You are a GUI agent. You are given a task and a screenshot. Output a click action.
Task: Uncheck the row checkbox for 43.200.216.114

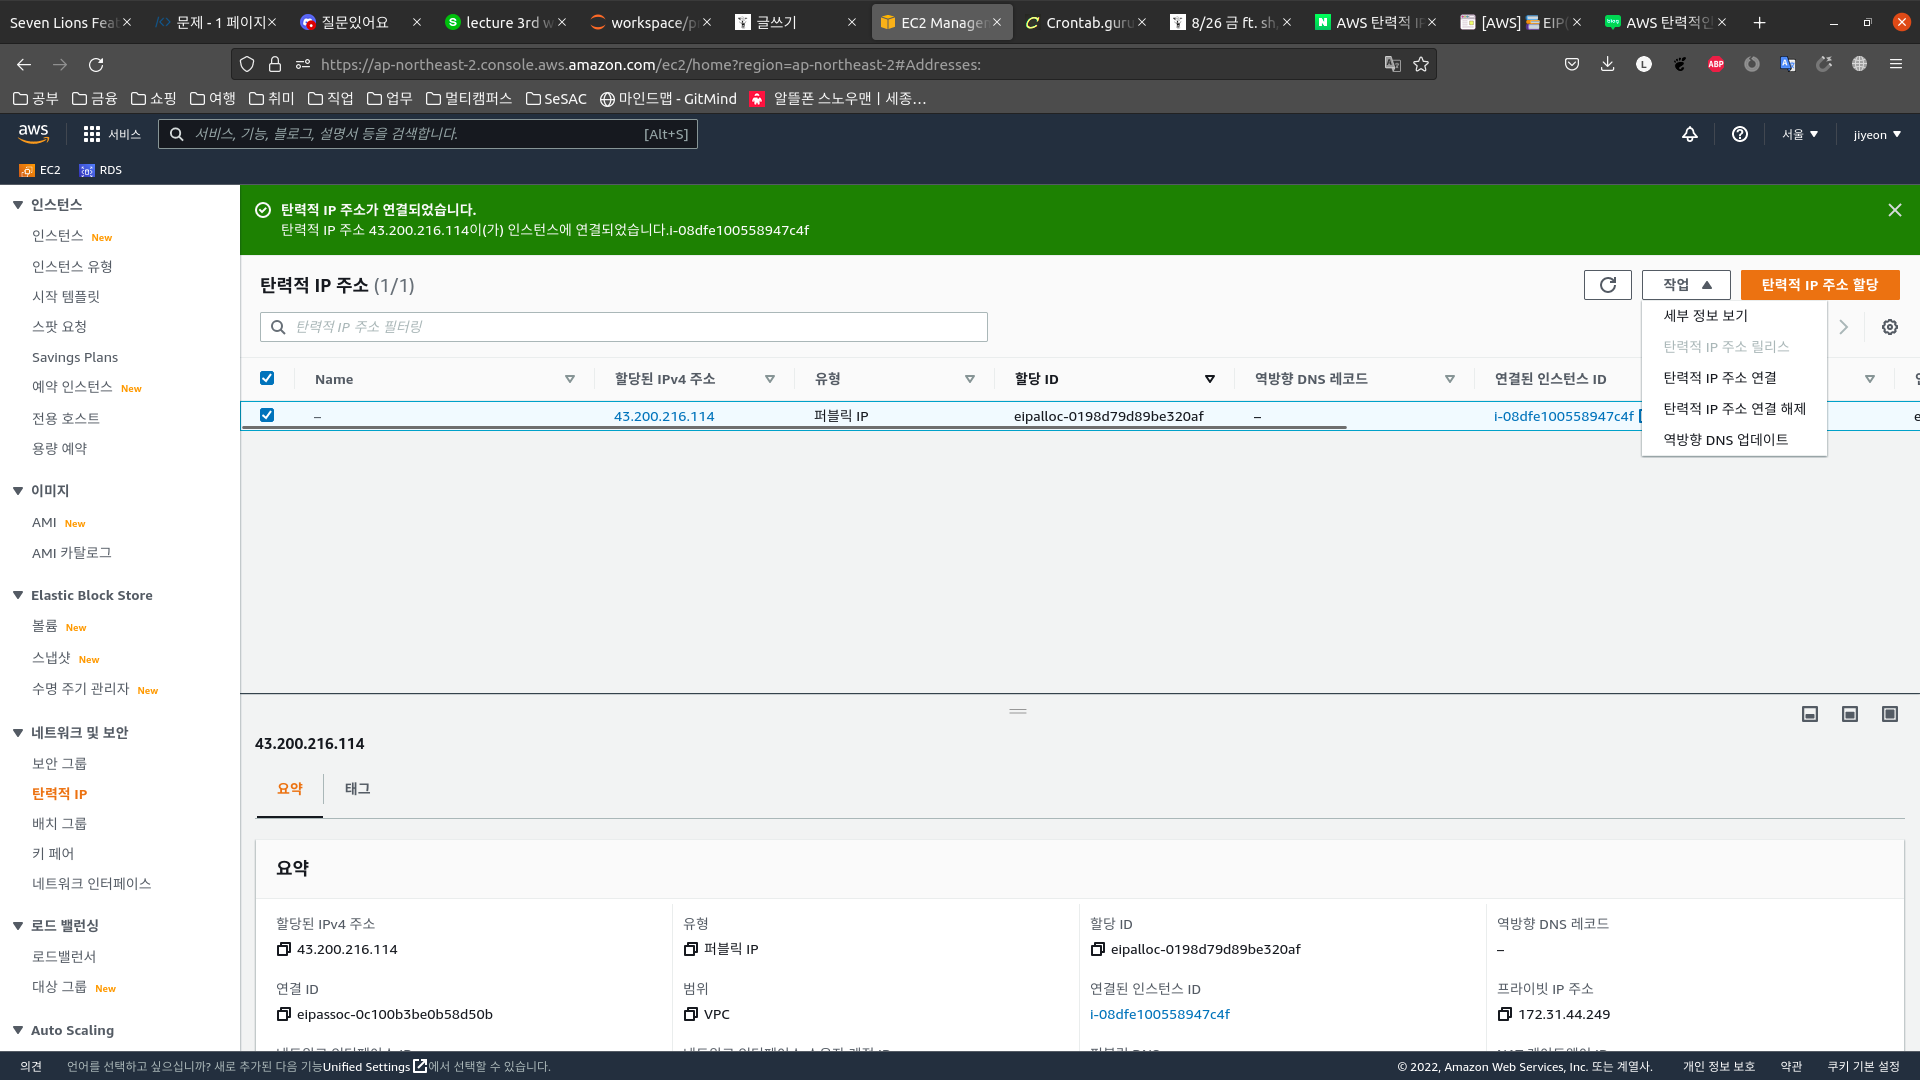267,415
